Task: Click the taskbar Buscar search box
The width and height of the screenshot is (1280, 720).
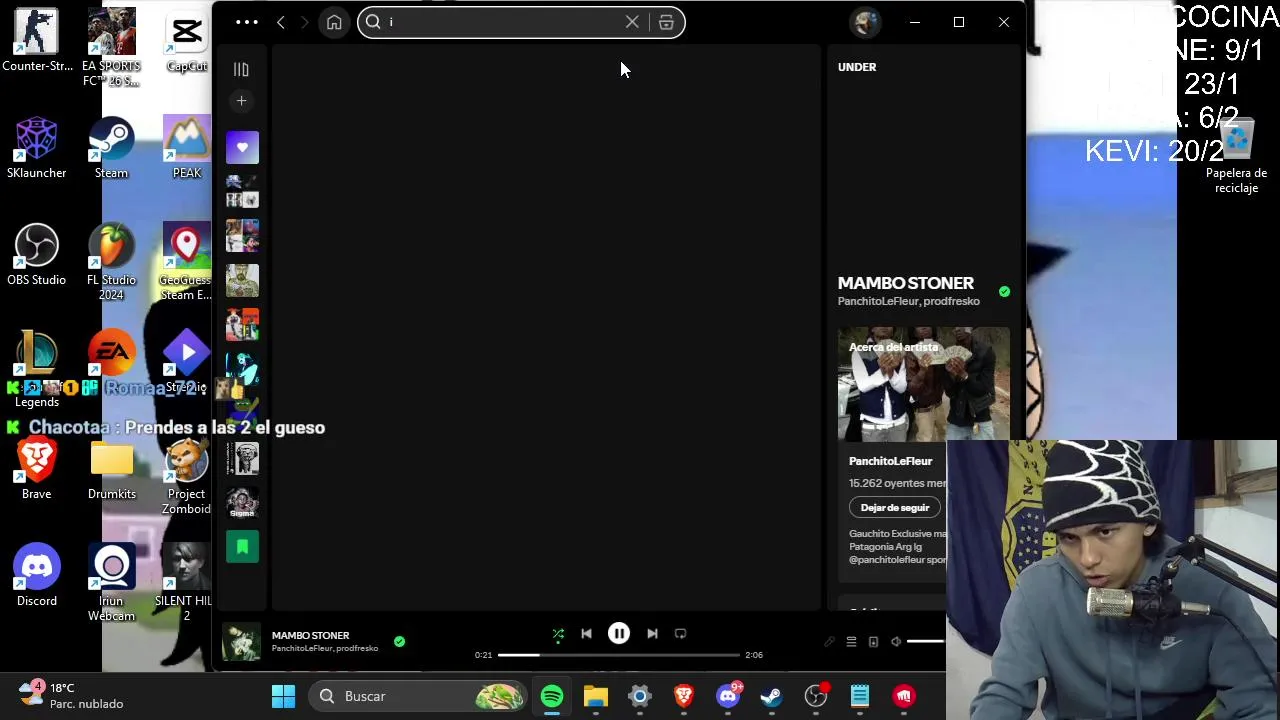Action: point(418,696)
